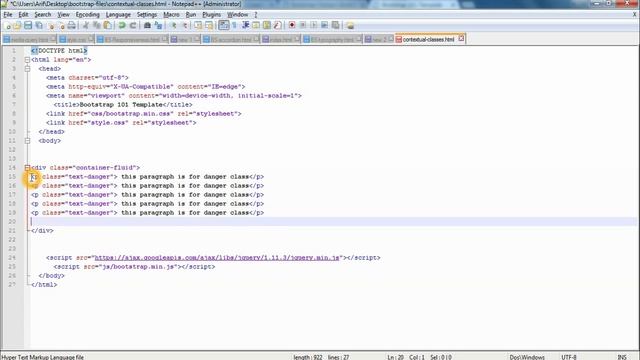Open Find with the binoculars icon

coord(147,26)
